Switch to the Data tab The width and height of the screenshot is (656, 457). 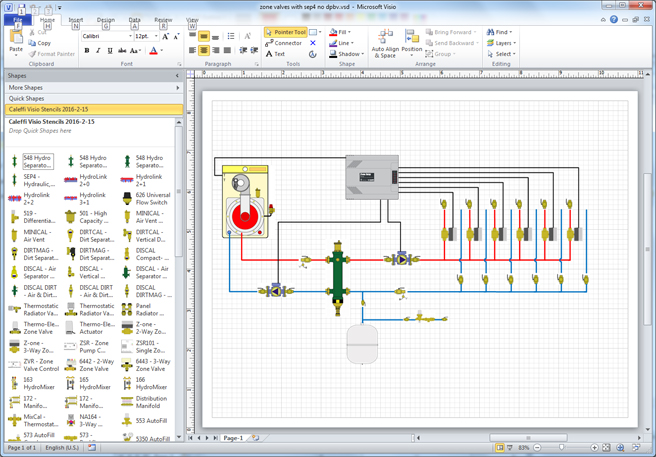[x=134, y=20]
